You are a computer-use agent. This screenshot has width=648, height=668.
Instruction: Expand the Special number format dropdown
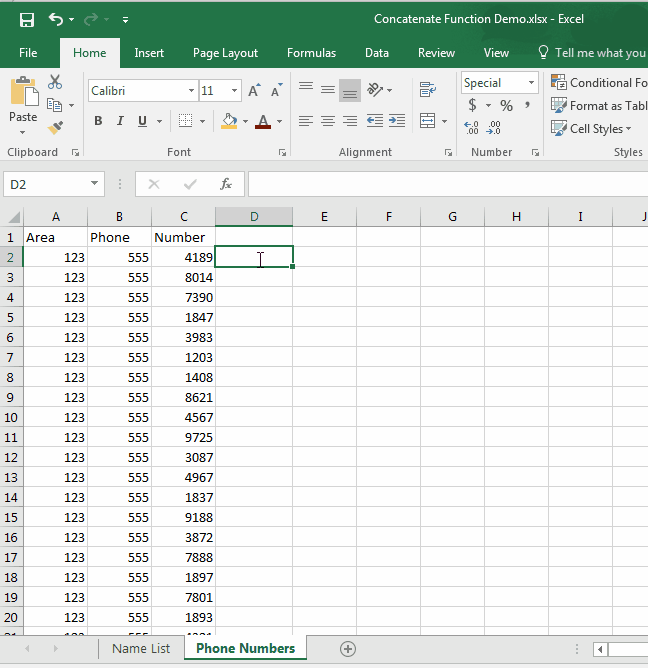pyautogui.click(x=530, y=83)
